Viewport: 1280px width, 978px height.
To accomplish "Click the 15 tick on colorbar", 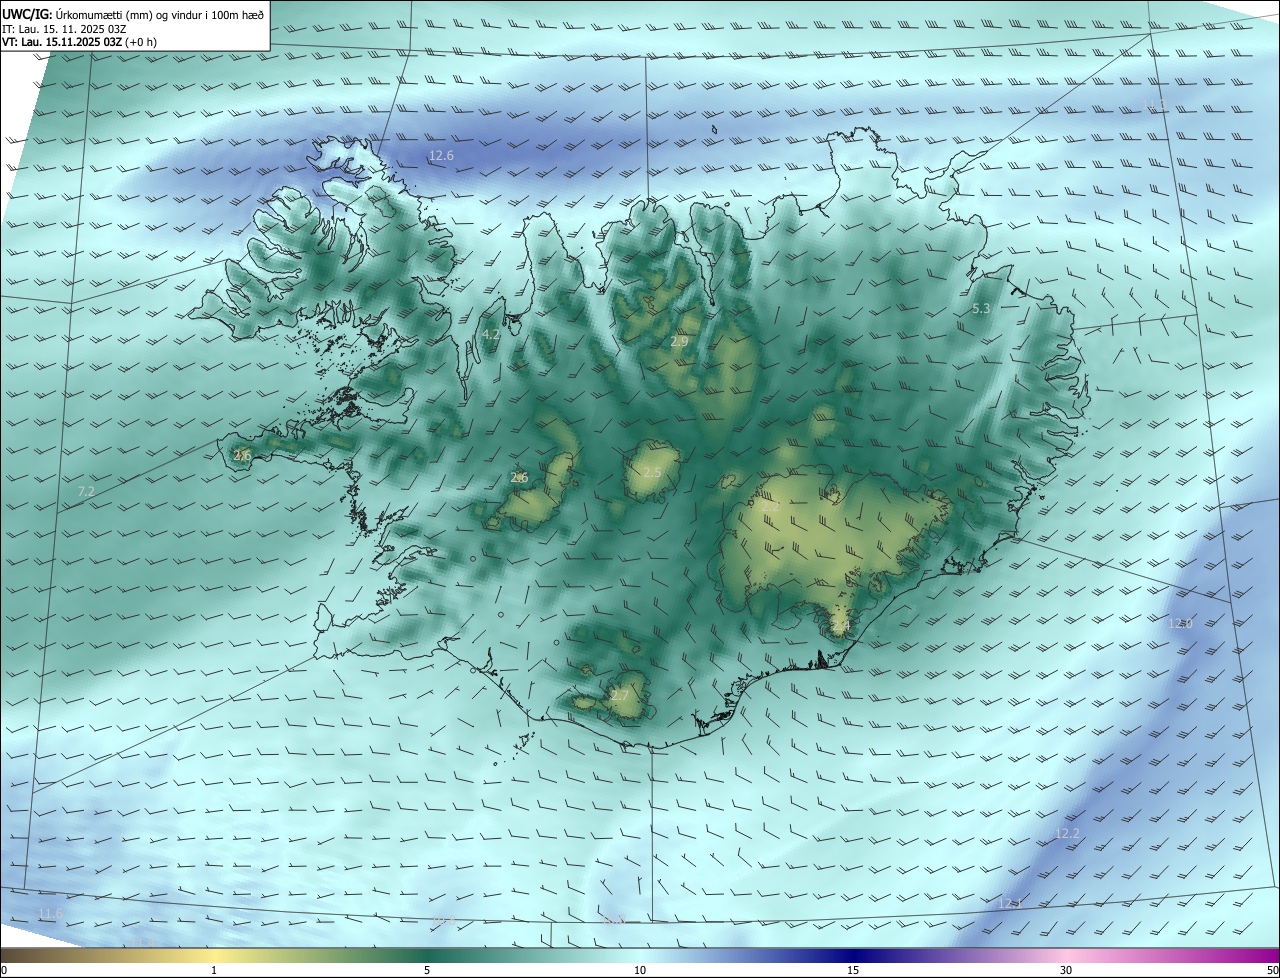I will point(853,970).
